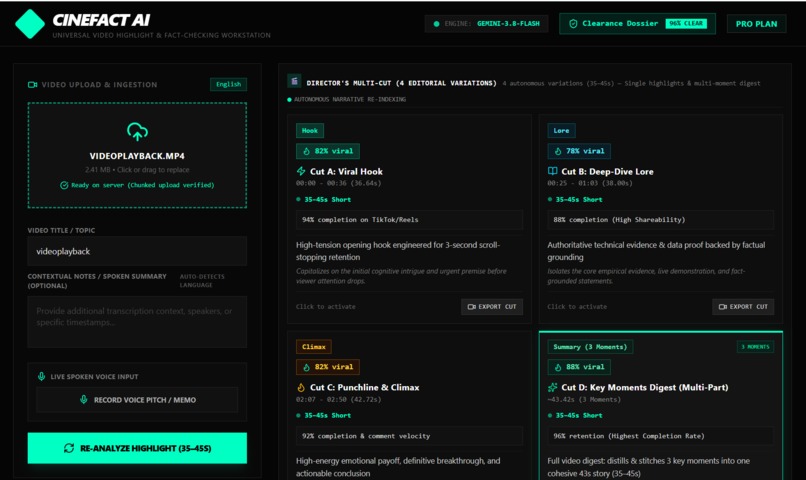Image resolution: width=806 pixels, height=480 pixels.
Task: Click the PRO PLAN button
Action: pos(756,24)
